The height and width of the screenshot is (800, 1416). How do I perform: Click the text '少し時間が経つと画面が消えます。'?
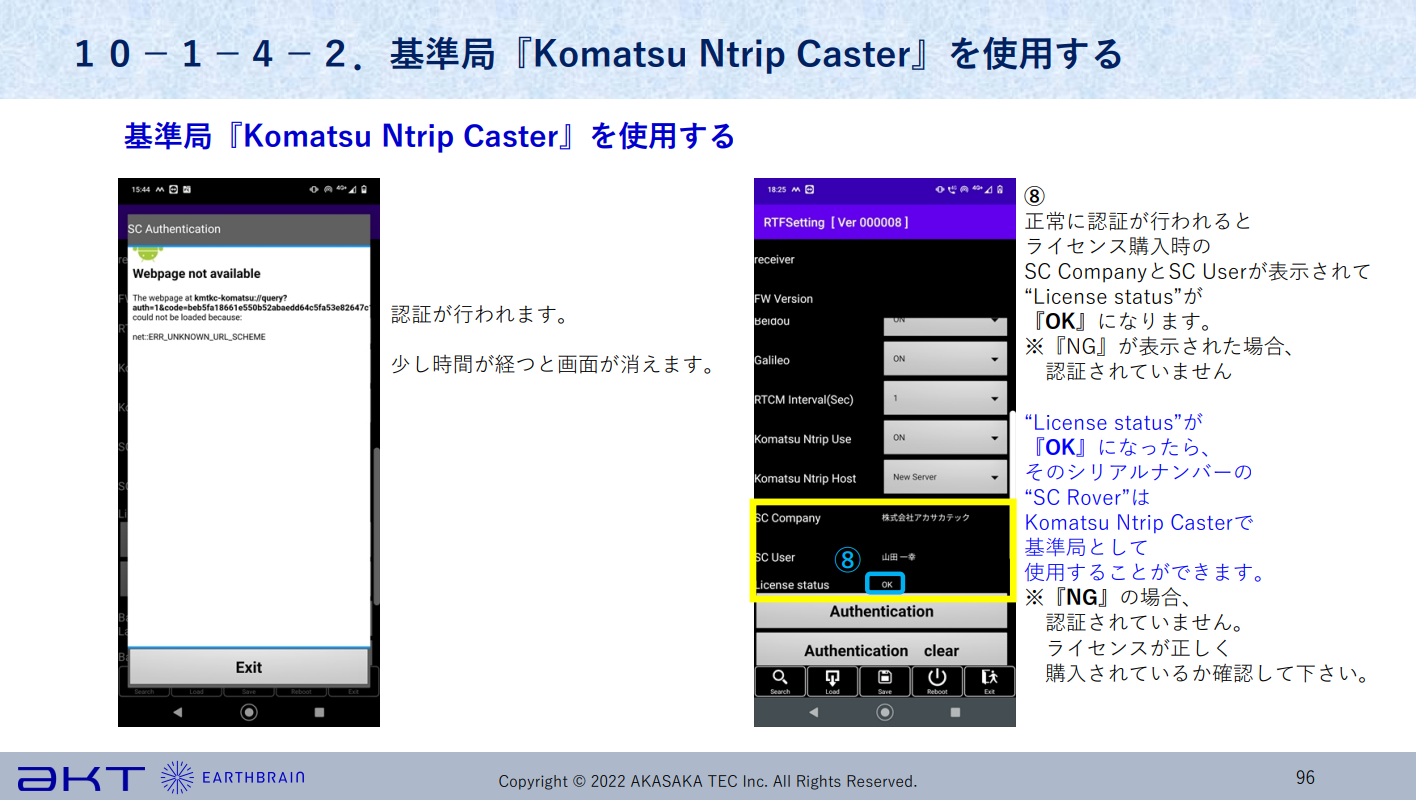tap(555, 365)
